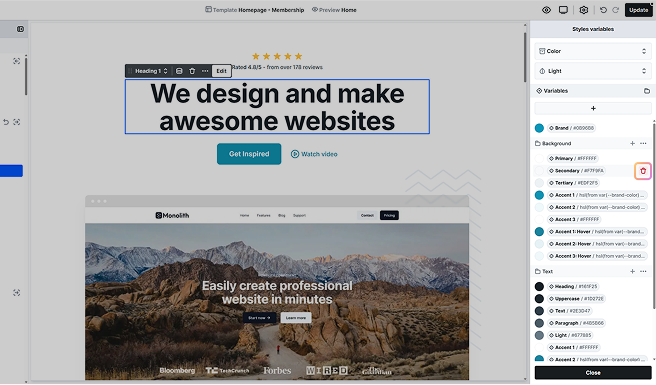Screen dimensions: 656x385
Task: Open the Light mode dropdown
Action: pyautogui.click(x=593, y=71)
